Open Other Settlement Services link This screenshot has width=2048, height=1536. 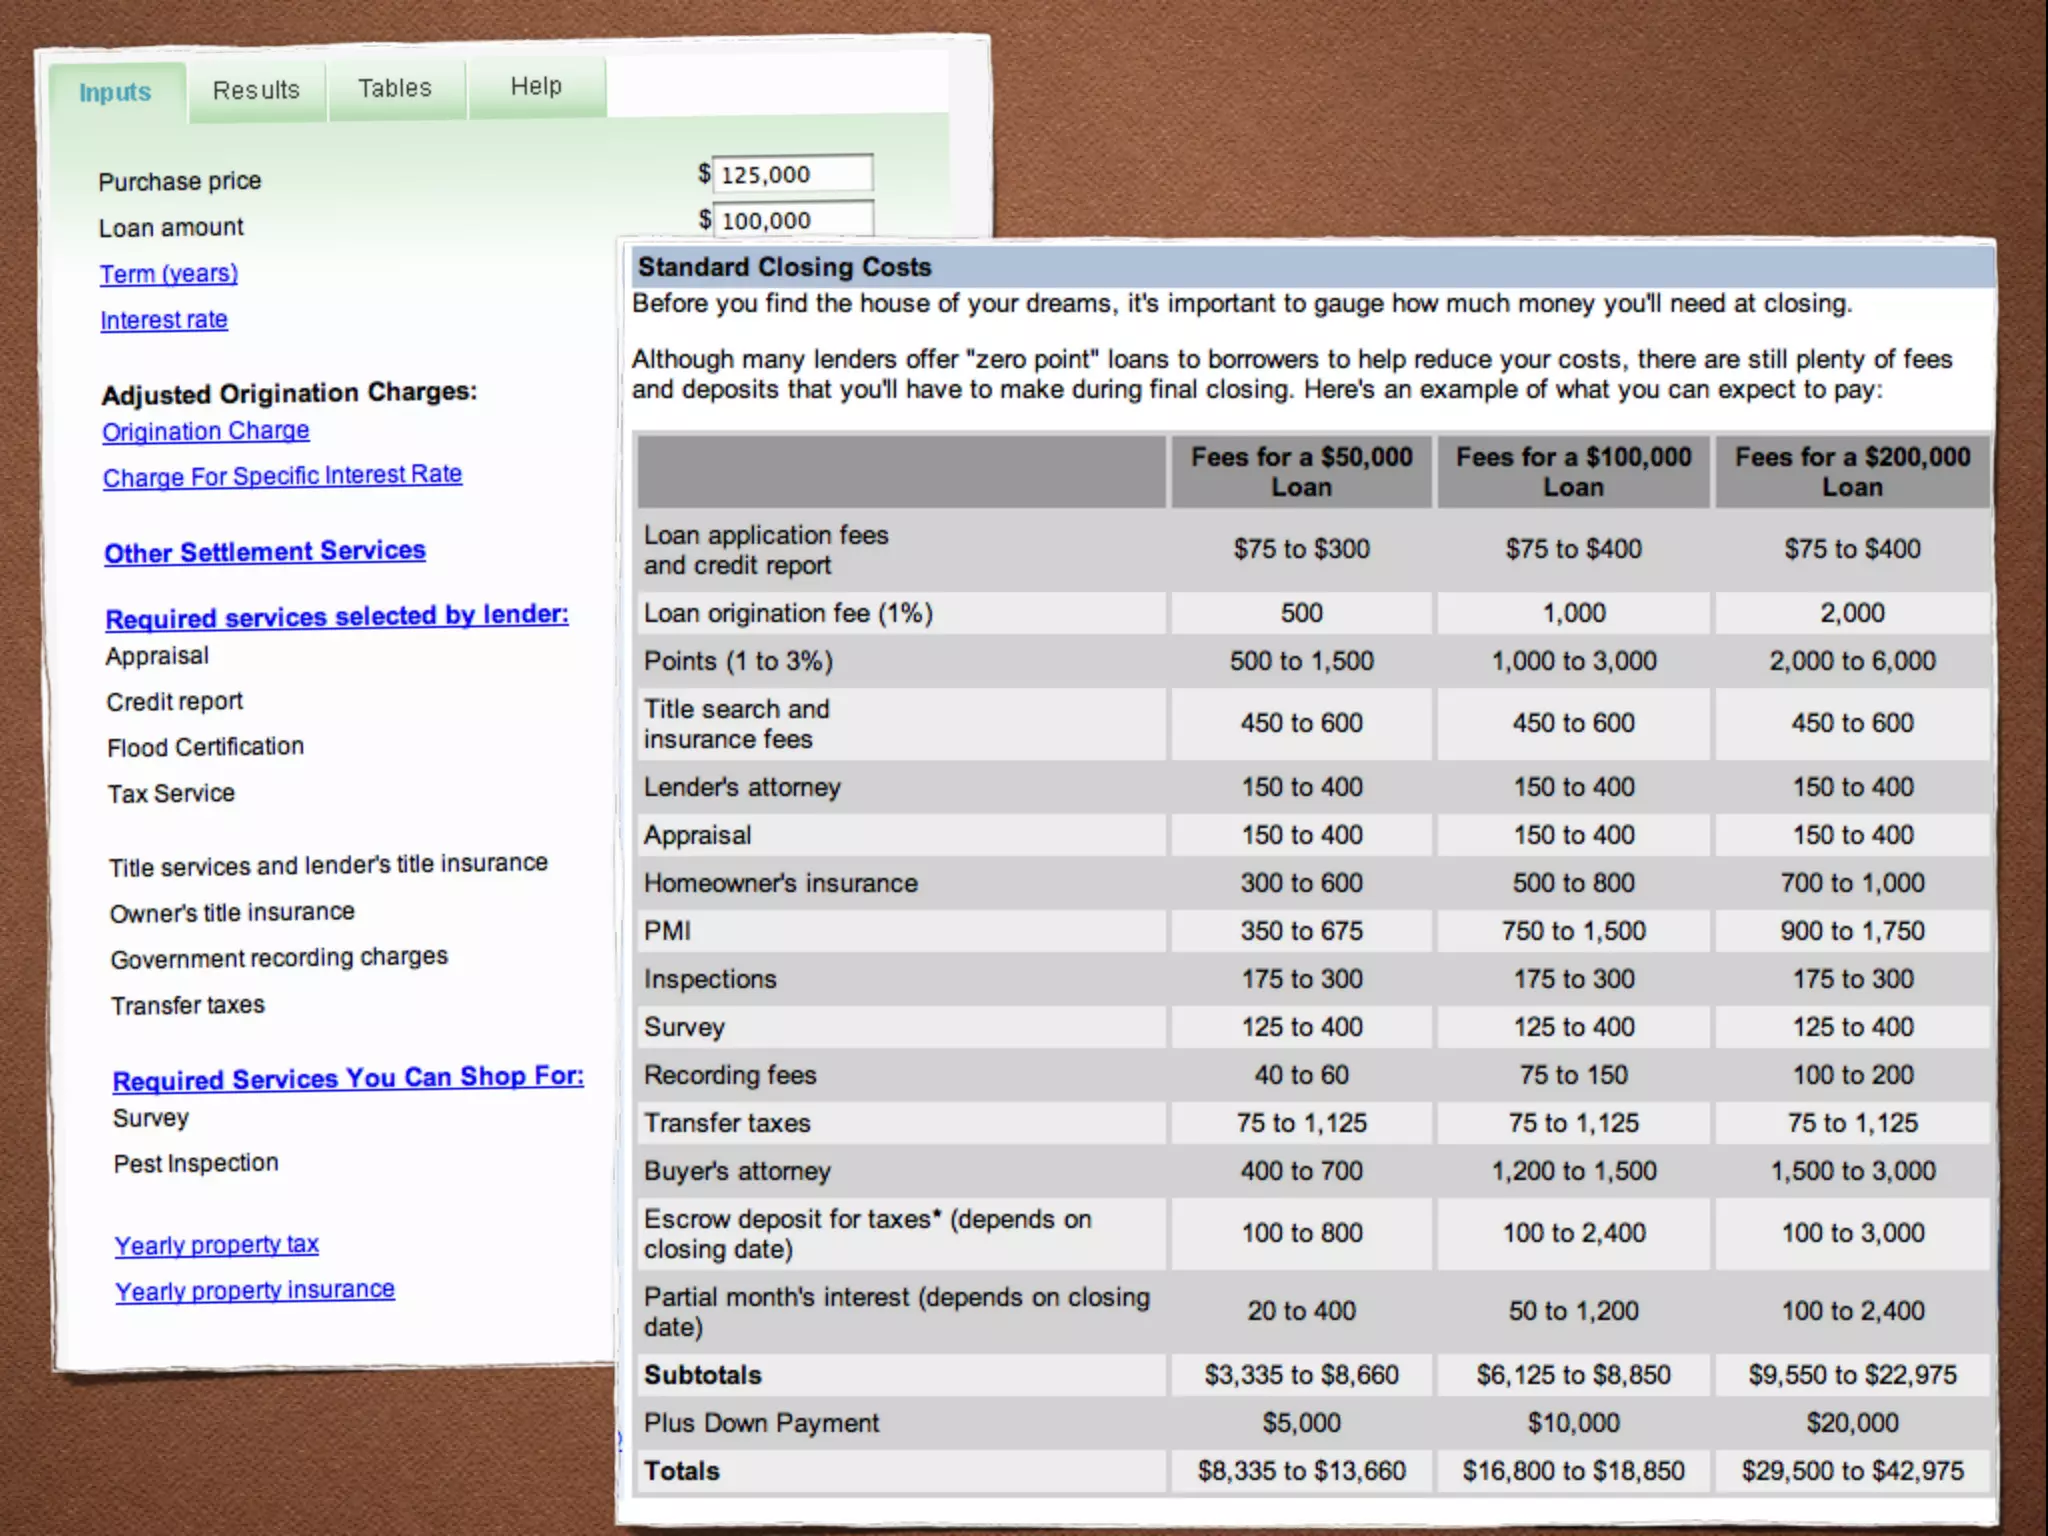coord(265,552)
